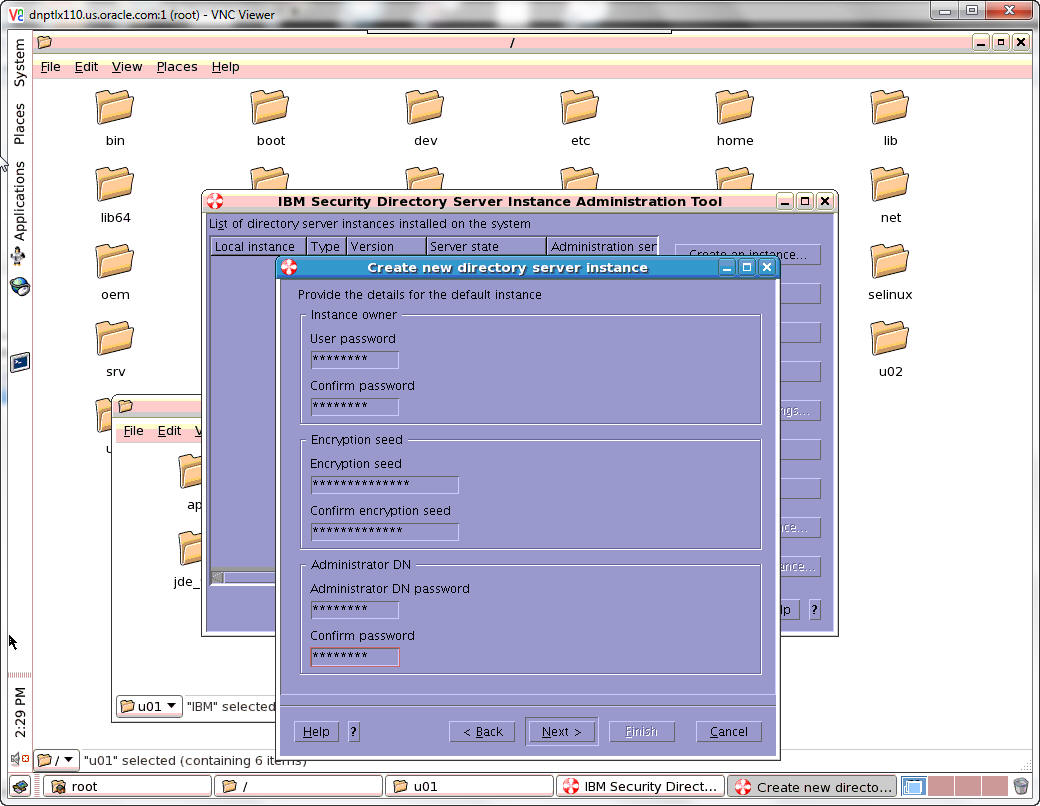Select the selinux folder icon
This screenshot has height=806, width=1040.
(x=890, y=261)
